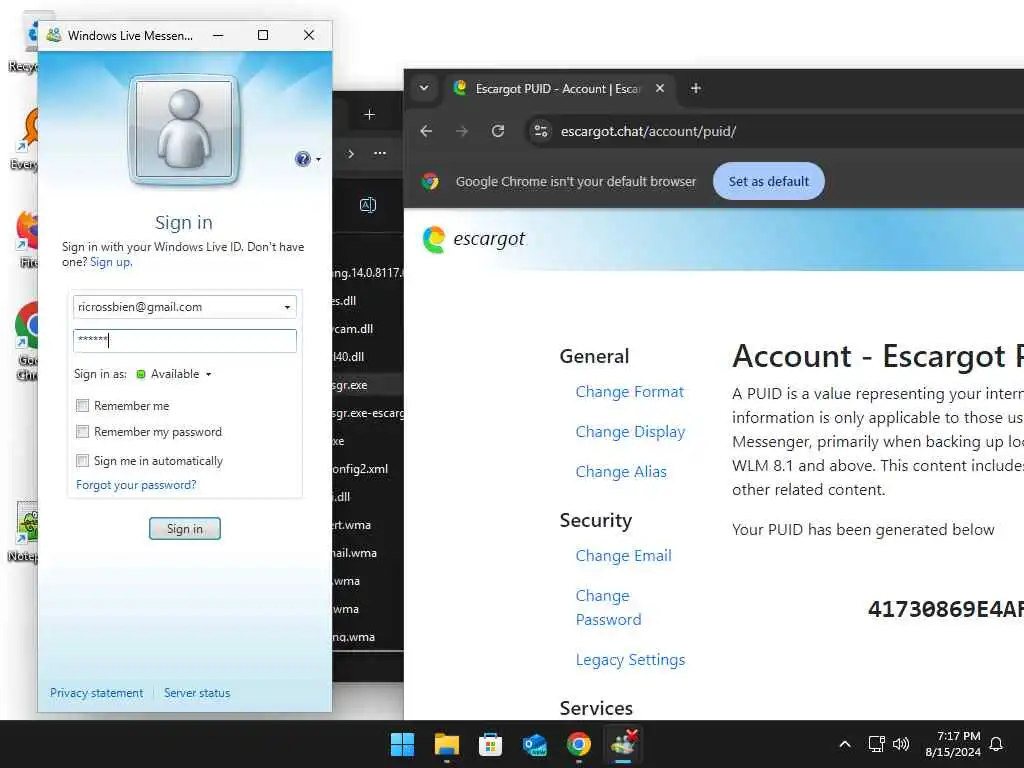This screenshot has width=1024, height=768.
Task: Open the three-dots menu in background window
Action: [x=379, y=153]
